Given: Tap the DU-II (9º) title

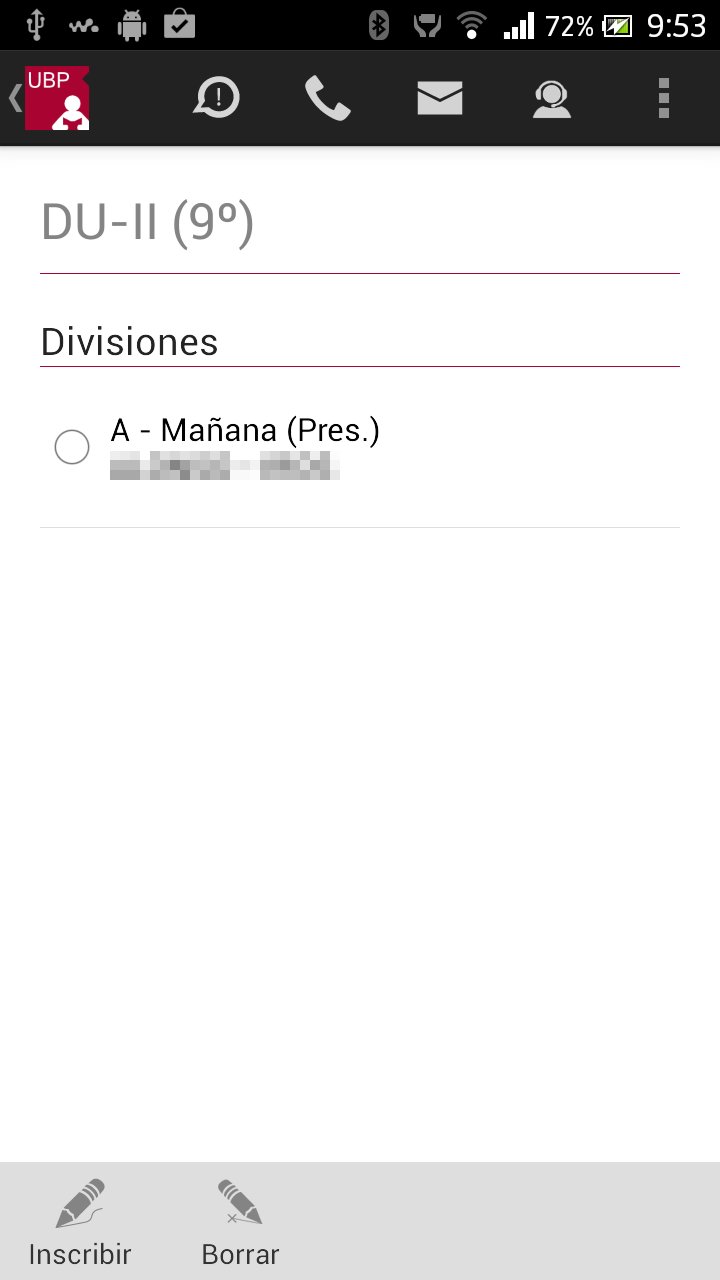Looking at the screenshot, I should (148, 223).
